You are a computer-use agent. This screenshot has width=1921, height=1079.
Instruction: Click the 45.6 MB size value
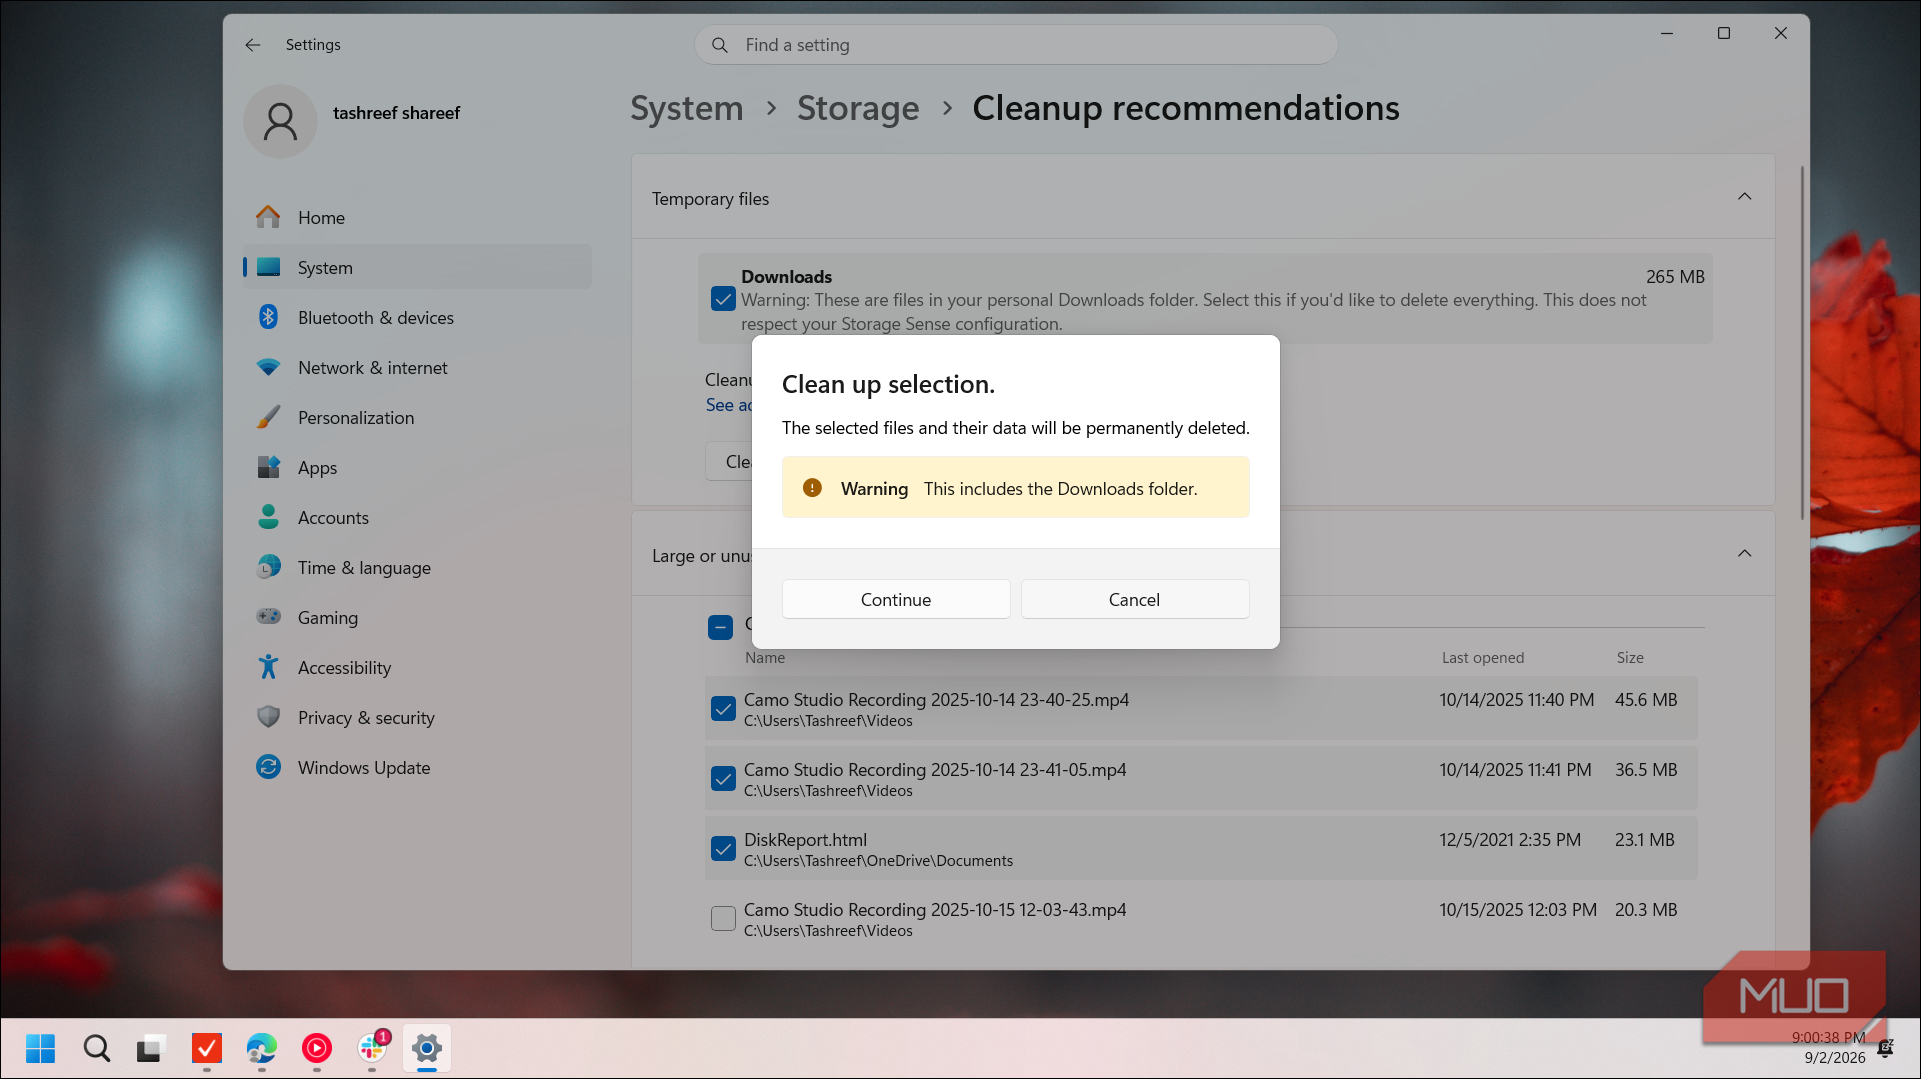coord(1646,700)
